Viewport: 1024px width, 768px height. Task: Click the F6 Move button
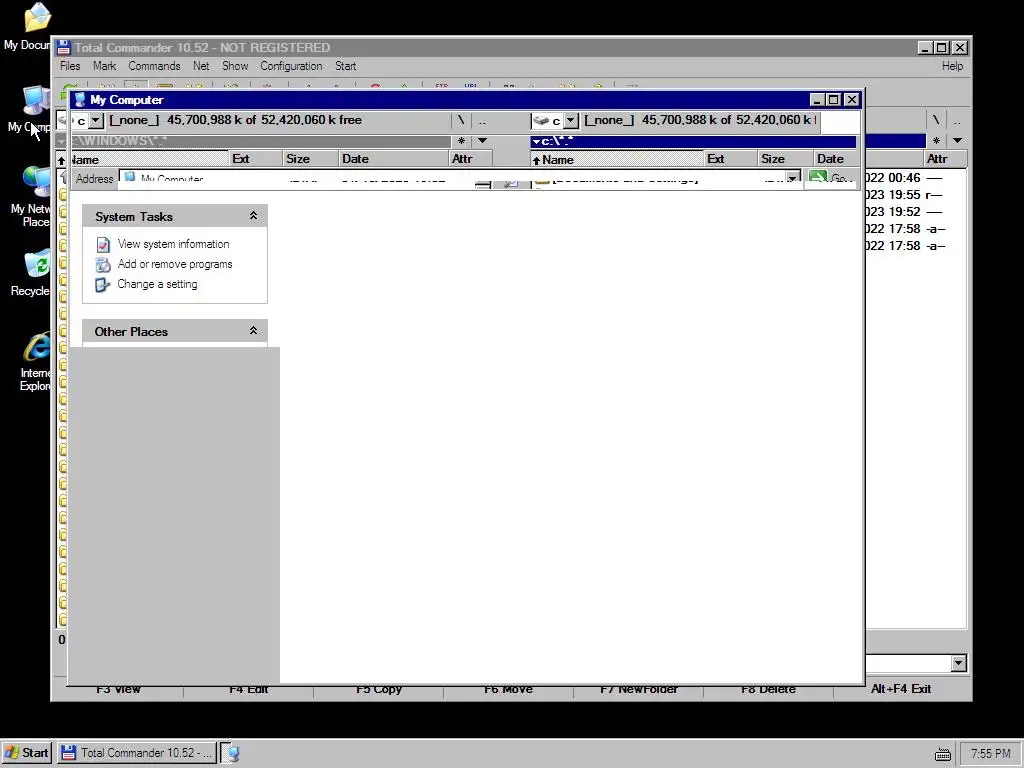(509, 689)
